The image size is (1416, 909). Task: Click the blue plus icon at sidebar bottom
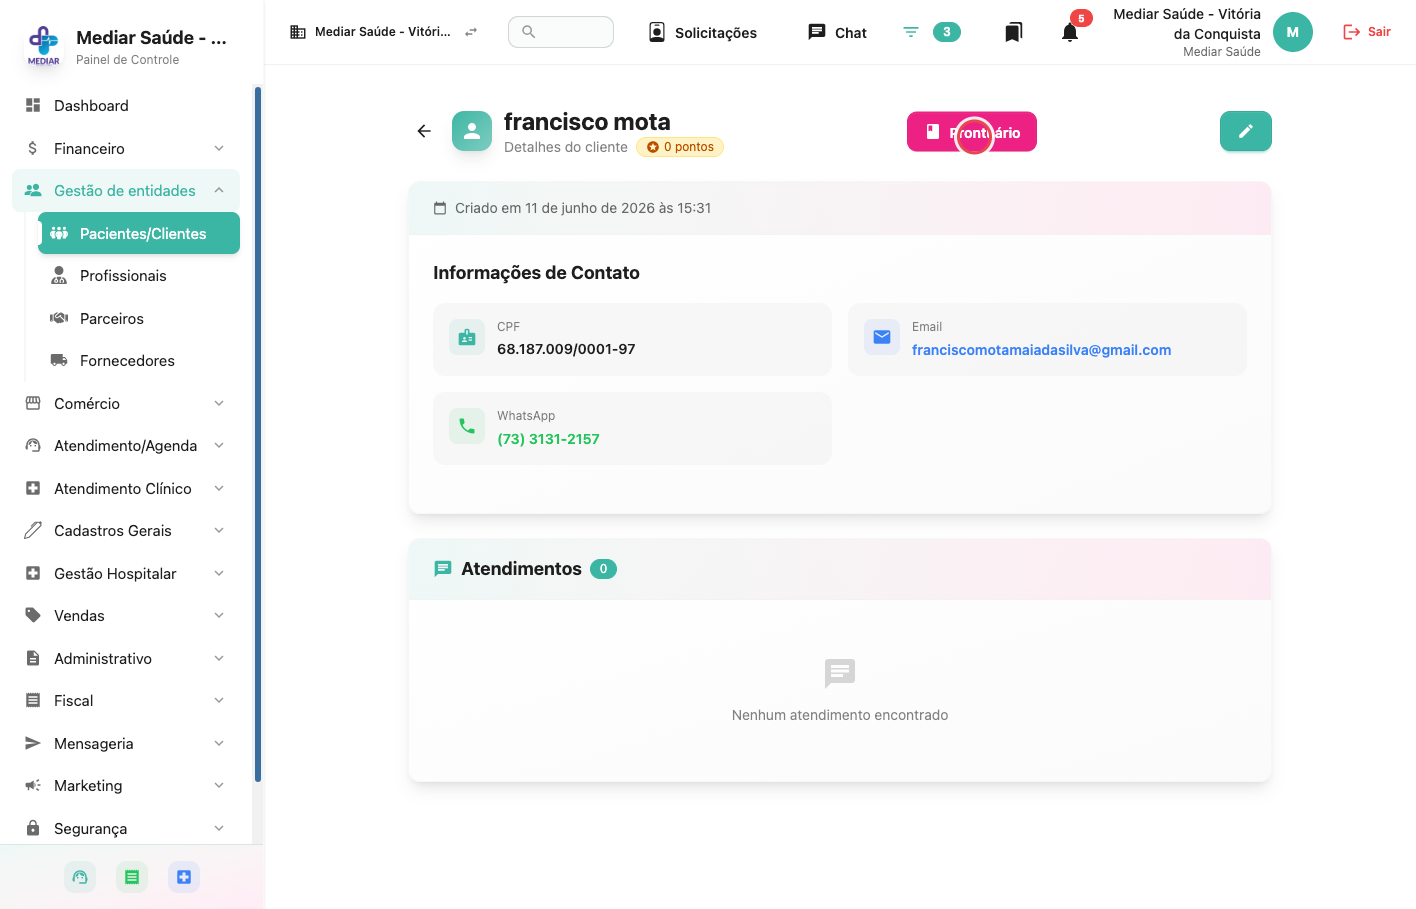[184, 877]
